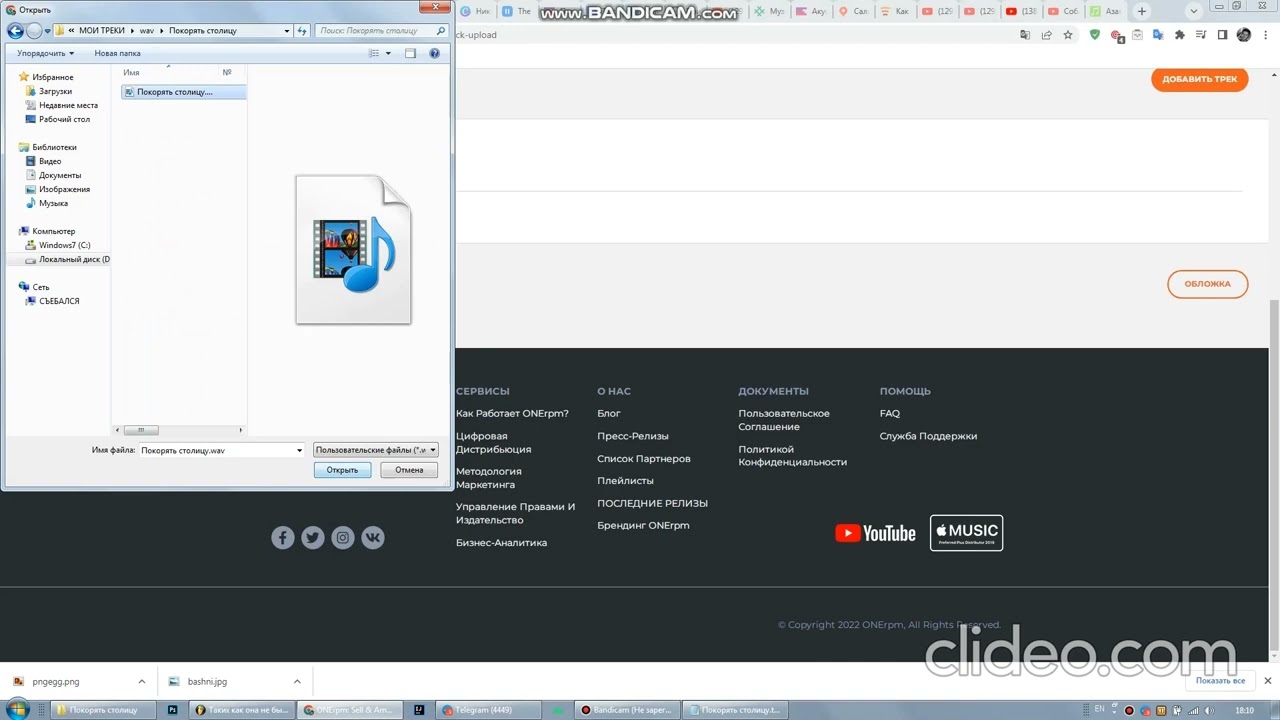Select Музыка library in navigation pane
Screen dimensions: 1280x720
pyautogui.click(x=53, y=203)
